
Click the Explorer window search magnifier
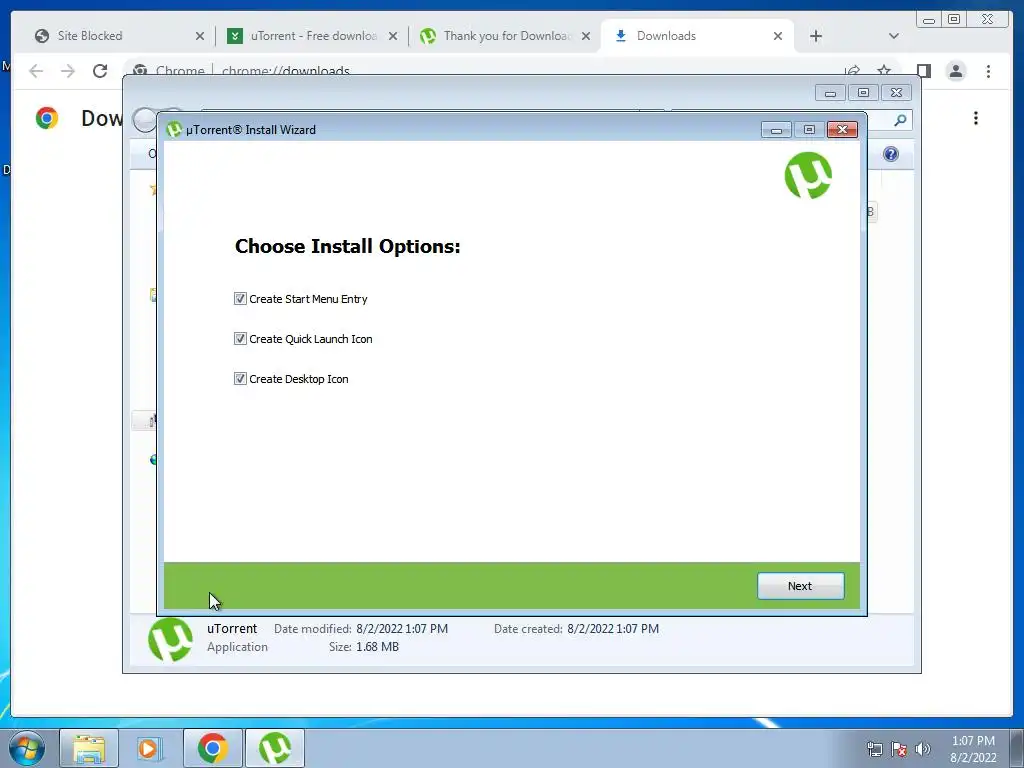click(900, 120)
